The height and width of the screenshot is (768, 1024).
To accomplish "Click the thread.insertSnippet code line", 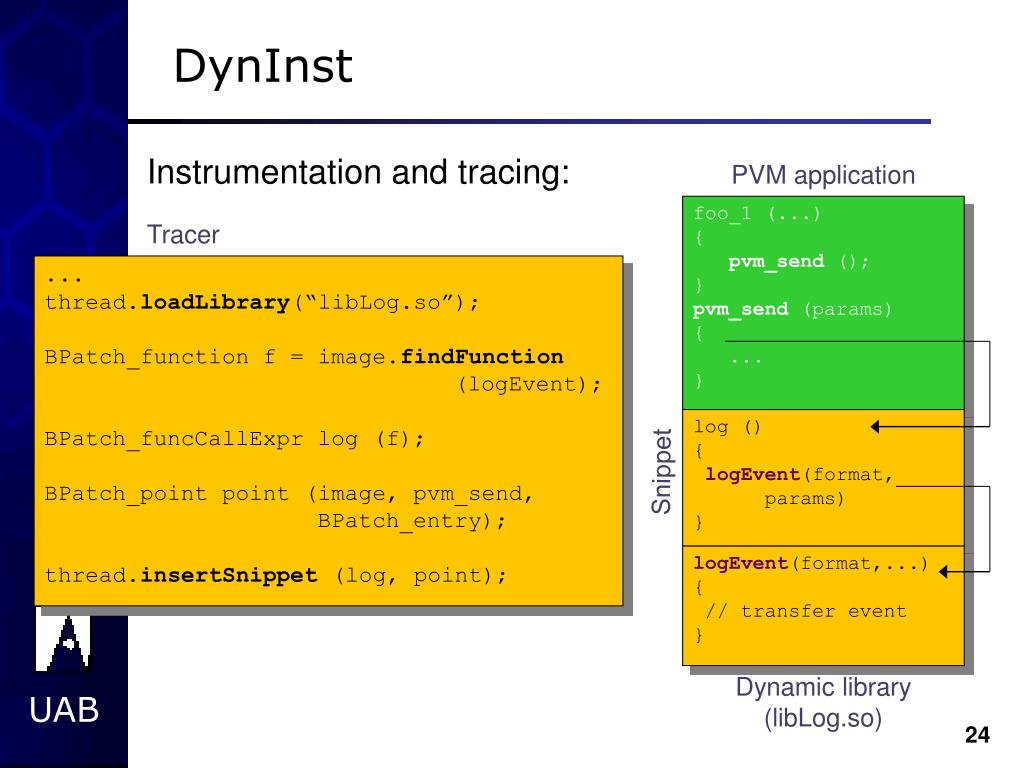I will tap(276, 575).
